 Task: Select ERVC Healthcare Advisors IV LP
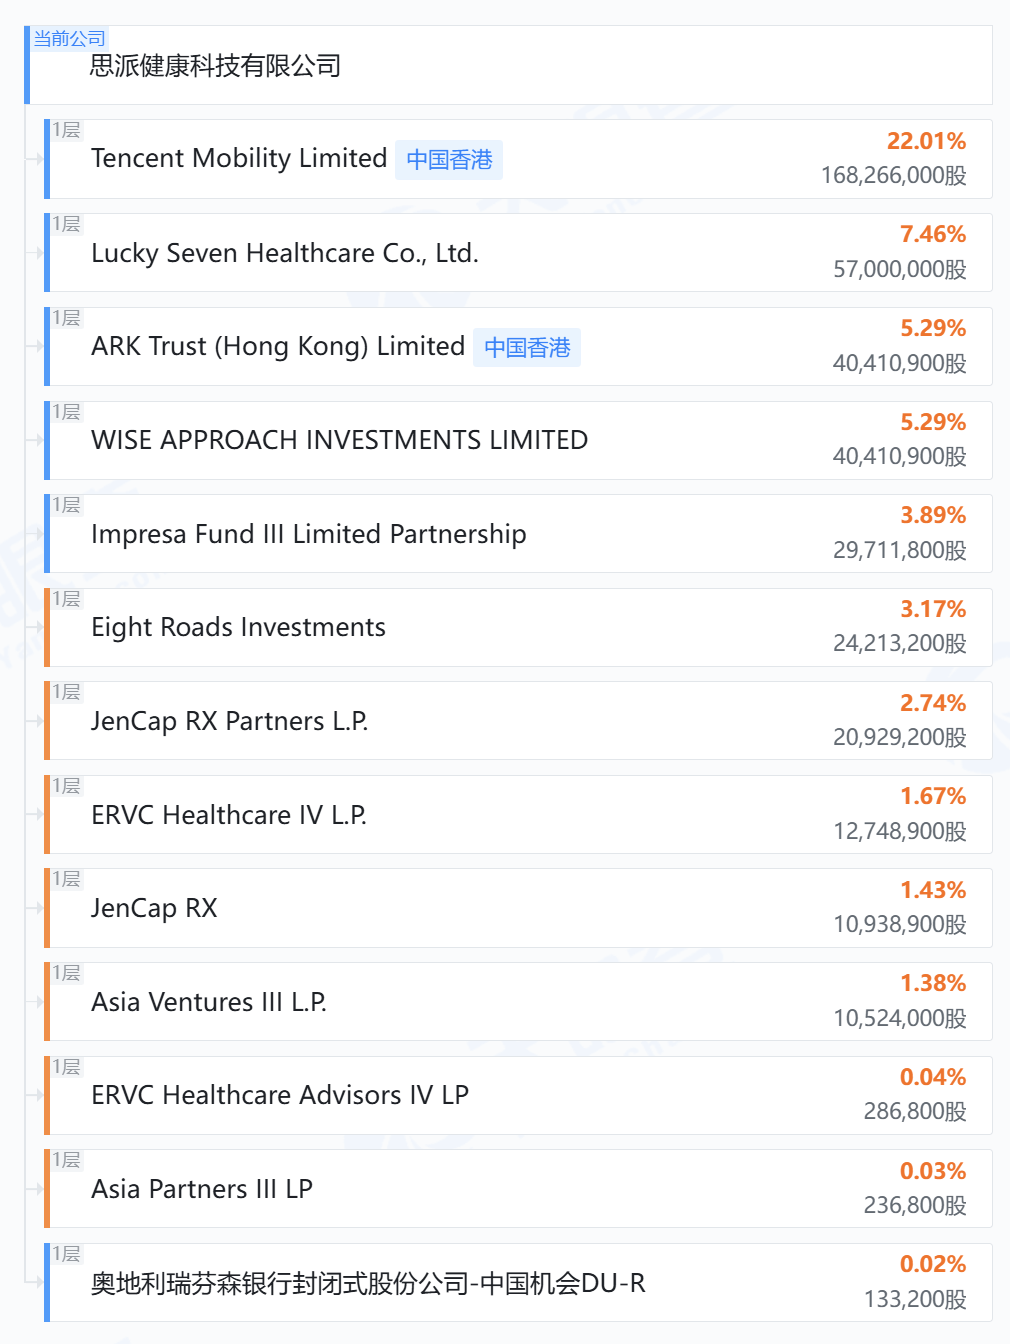[x=279, y=1096]
